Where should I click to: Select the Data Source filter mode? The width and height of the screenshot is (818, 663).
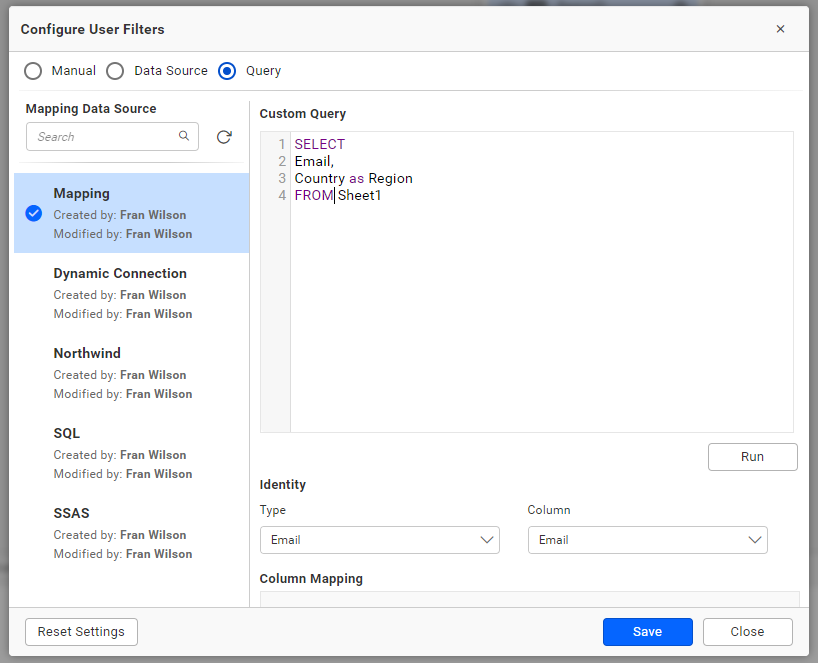point(115,71)
